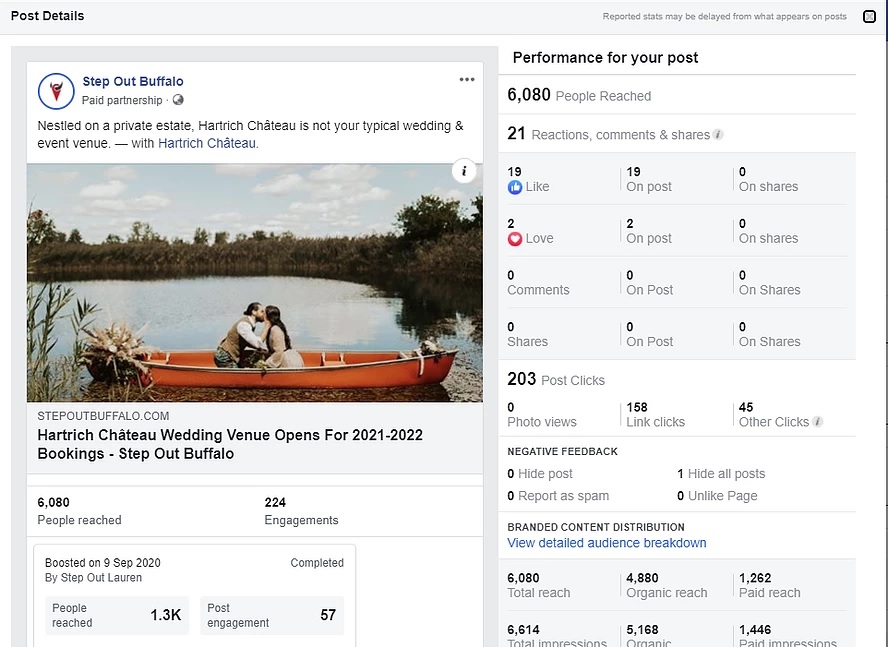Click the blue Like reaction icon
The image size is (888, 647).
[515, 187]
